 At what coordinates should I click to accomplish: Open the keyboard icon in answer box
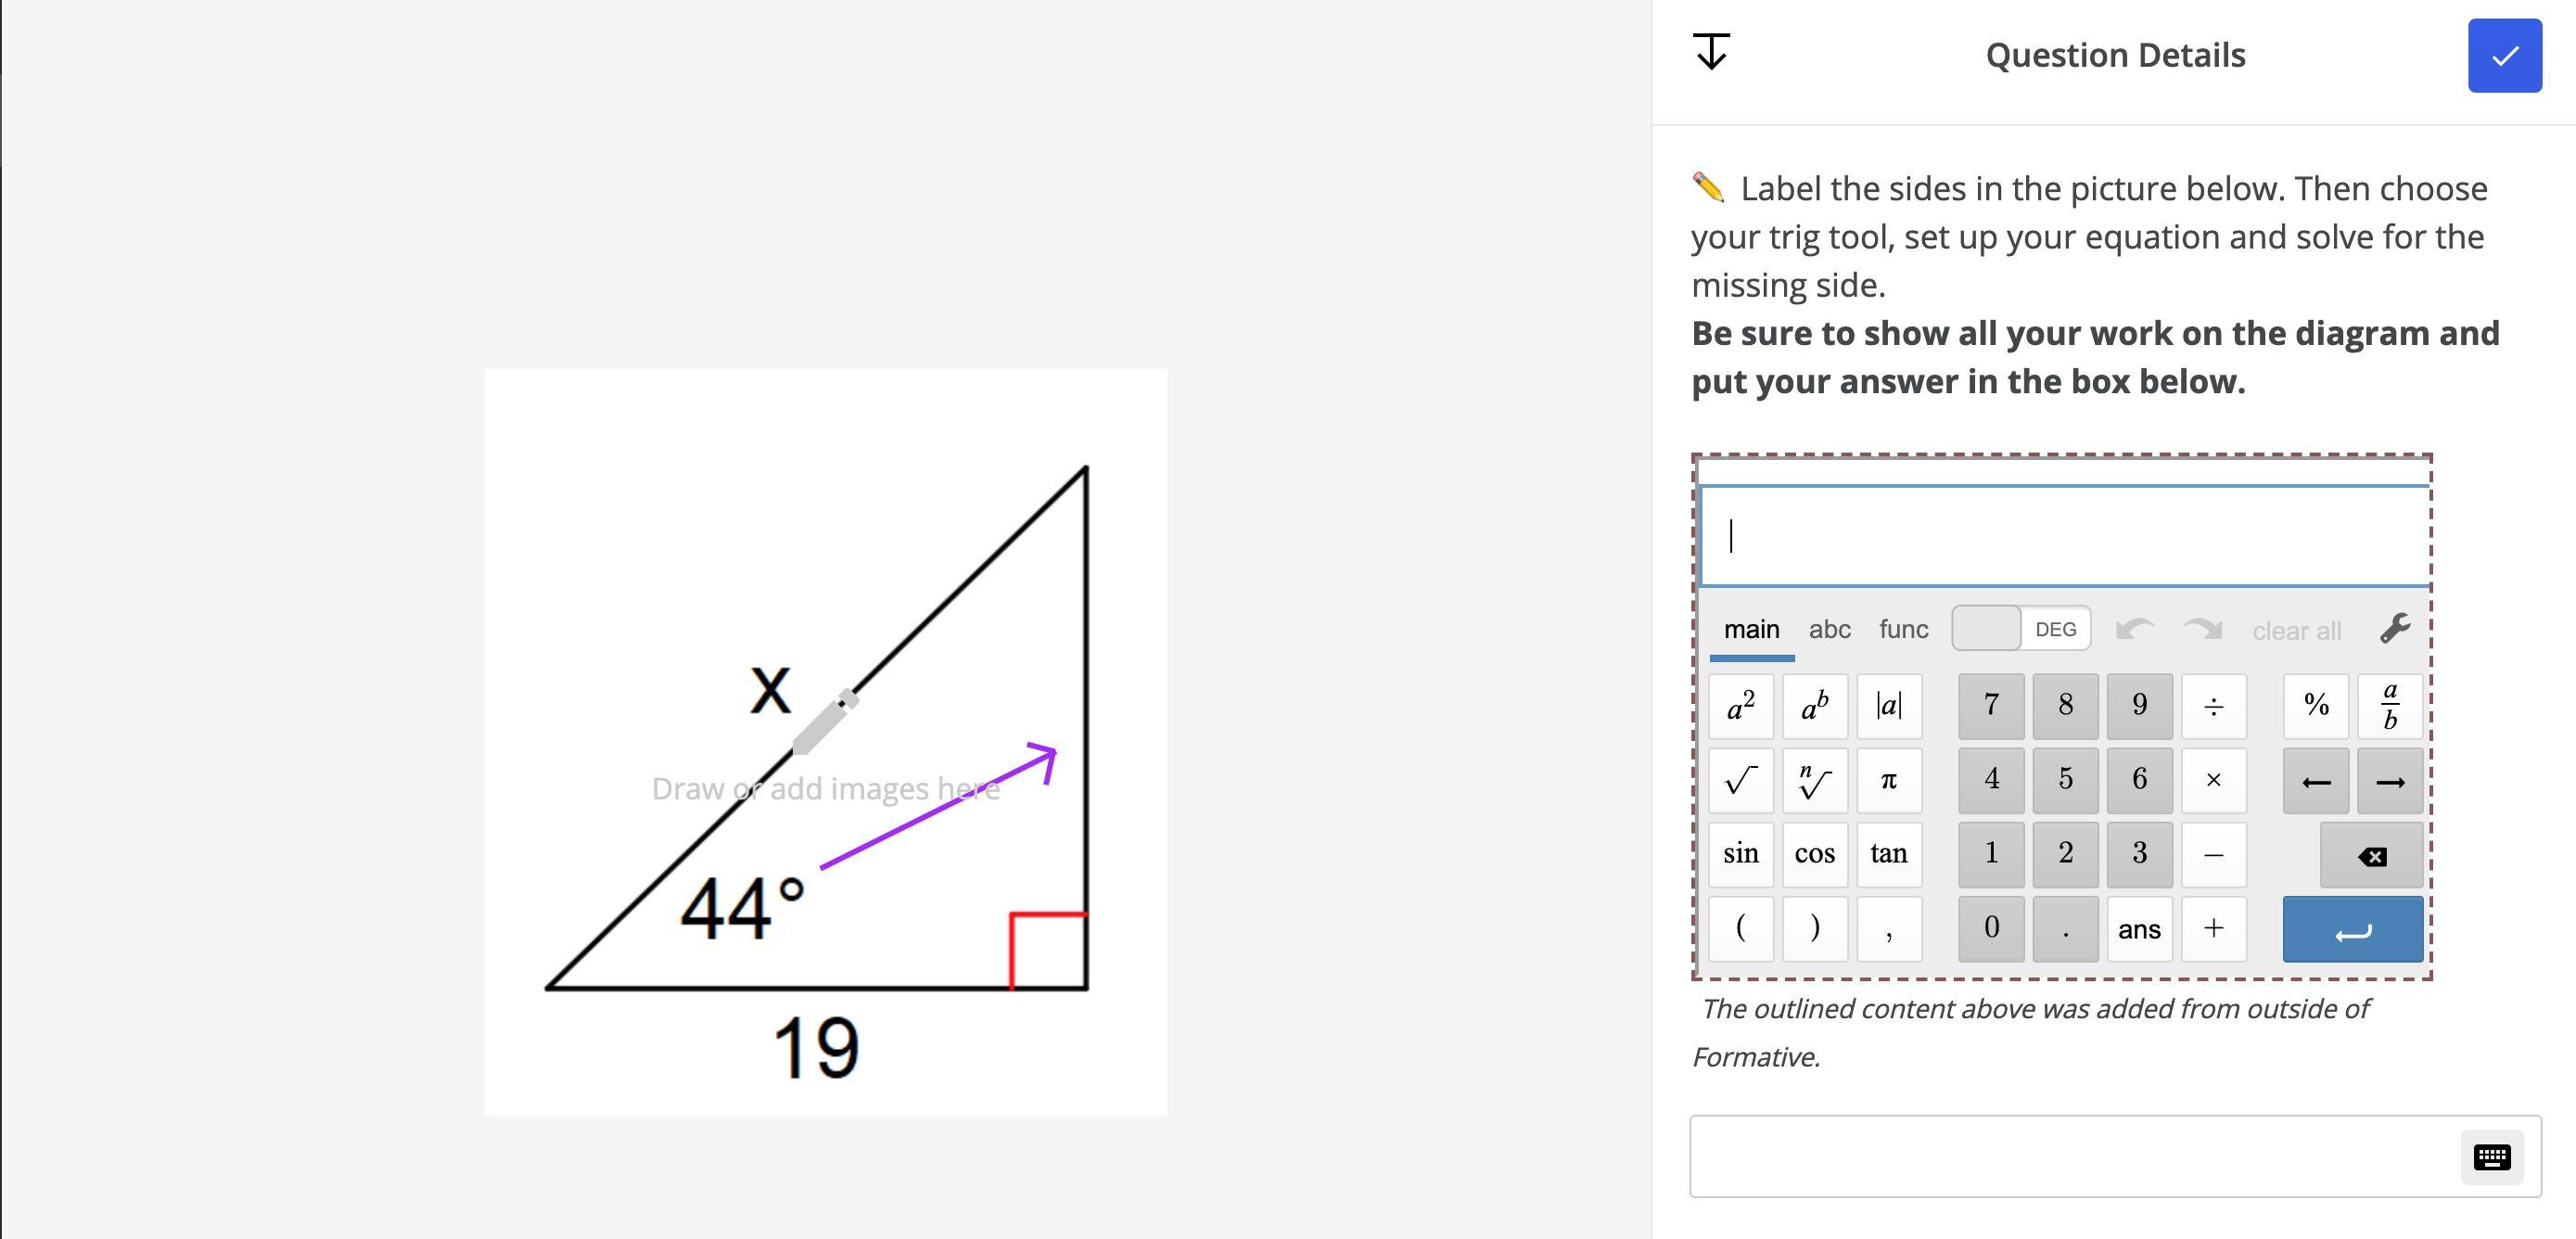(x=2491, y=1157)
